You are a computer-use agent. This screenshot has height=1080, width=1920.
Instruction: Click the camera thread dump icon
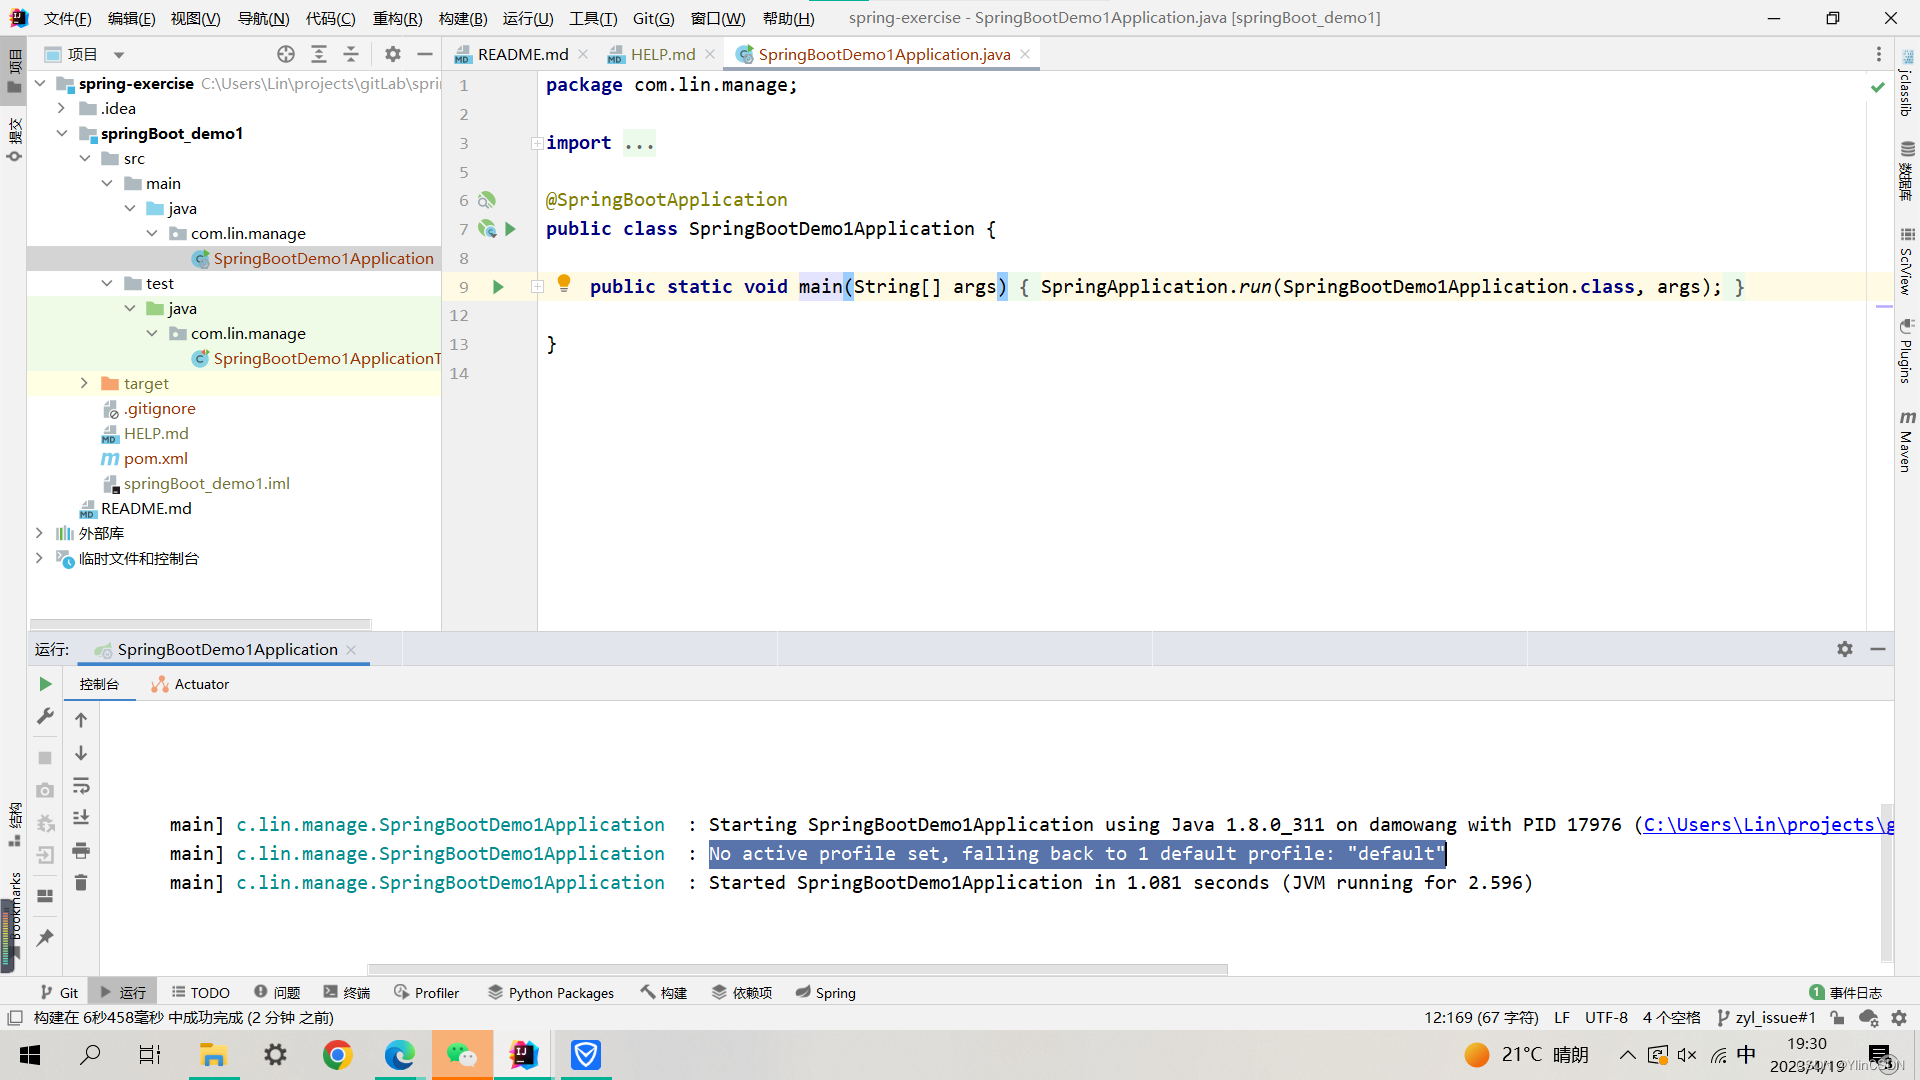click(x=45, y=790)
